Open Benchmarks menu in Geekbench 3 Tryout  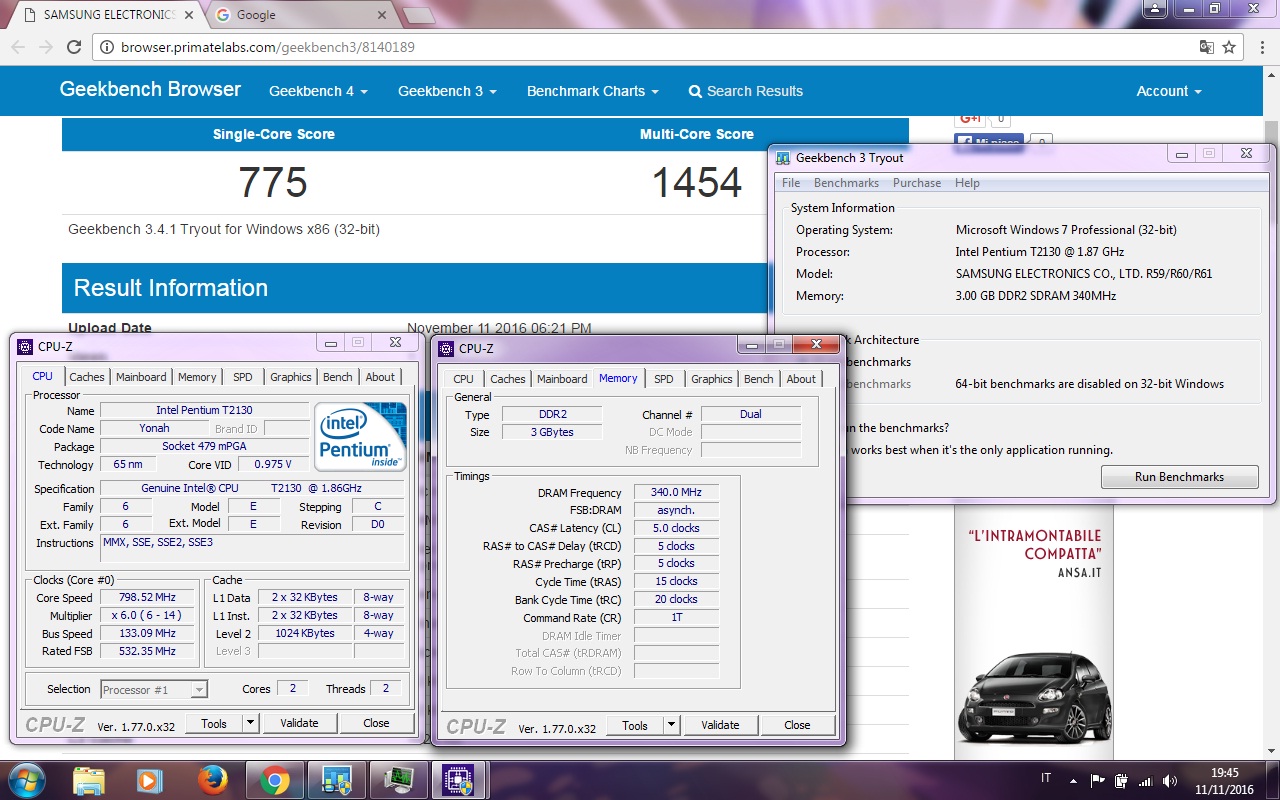click(x=846, y=183)
